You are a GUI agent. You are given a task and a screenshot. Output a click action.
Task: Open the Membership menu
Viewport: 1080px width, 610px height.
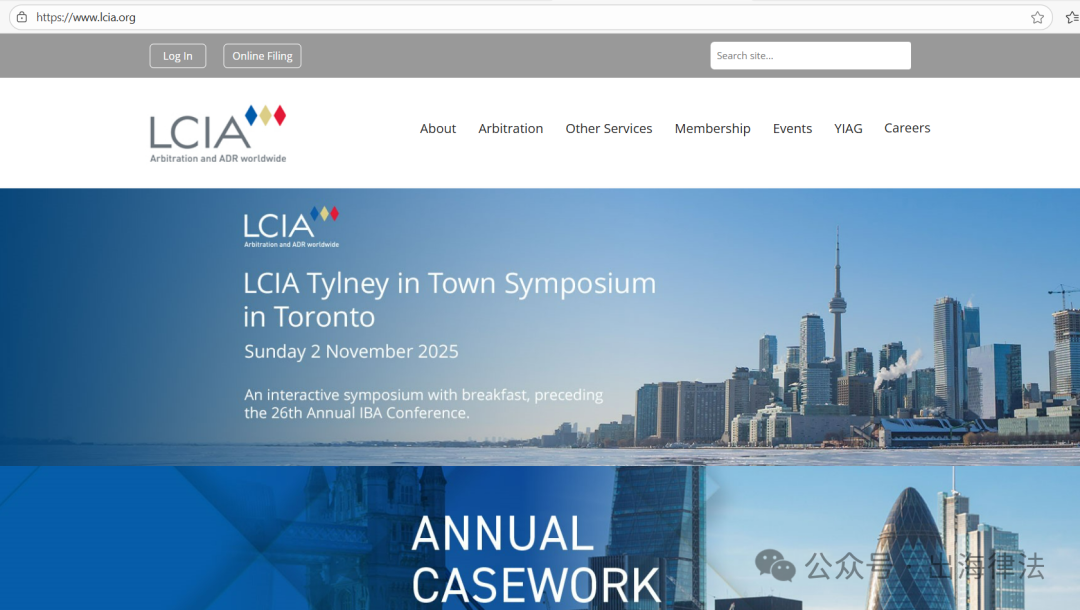pyautogui.click(x=713, y=129)
